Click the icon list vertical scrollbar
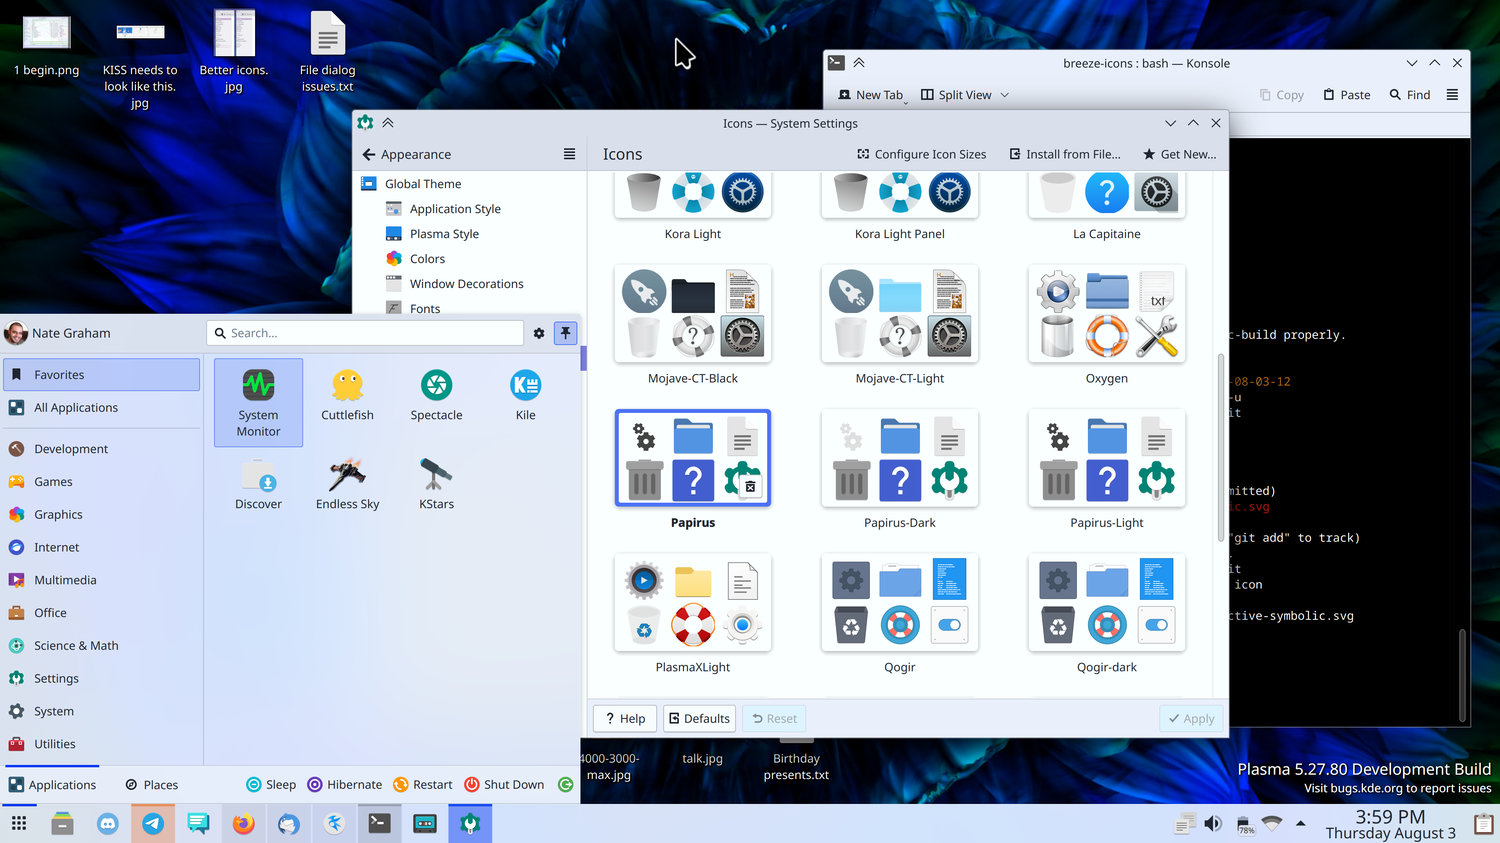This screenshot has height=843, width=1500. [1220, 448]
